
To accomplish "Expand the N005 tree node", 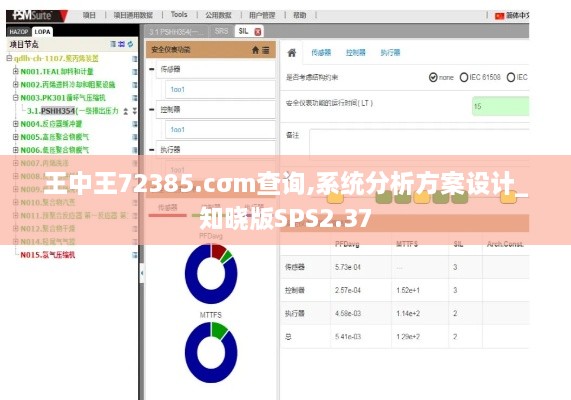I will [x=16, y=137].
